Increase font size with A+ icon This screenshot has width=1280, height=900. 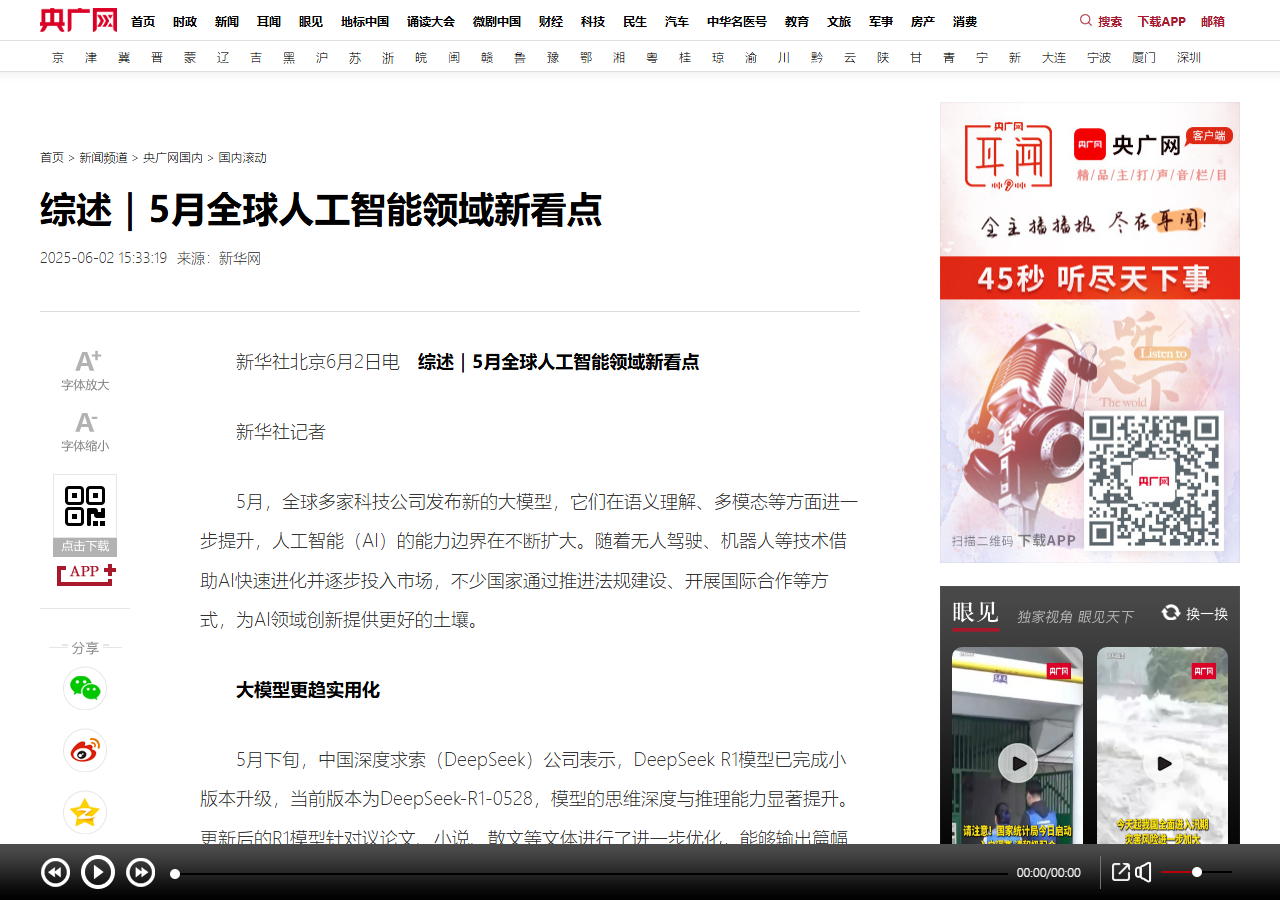pyautogui.click(x=88, y=361)
